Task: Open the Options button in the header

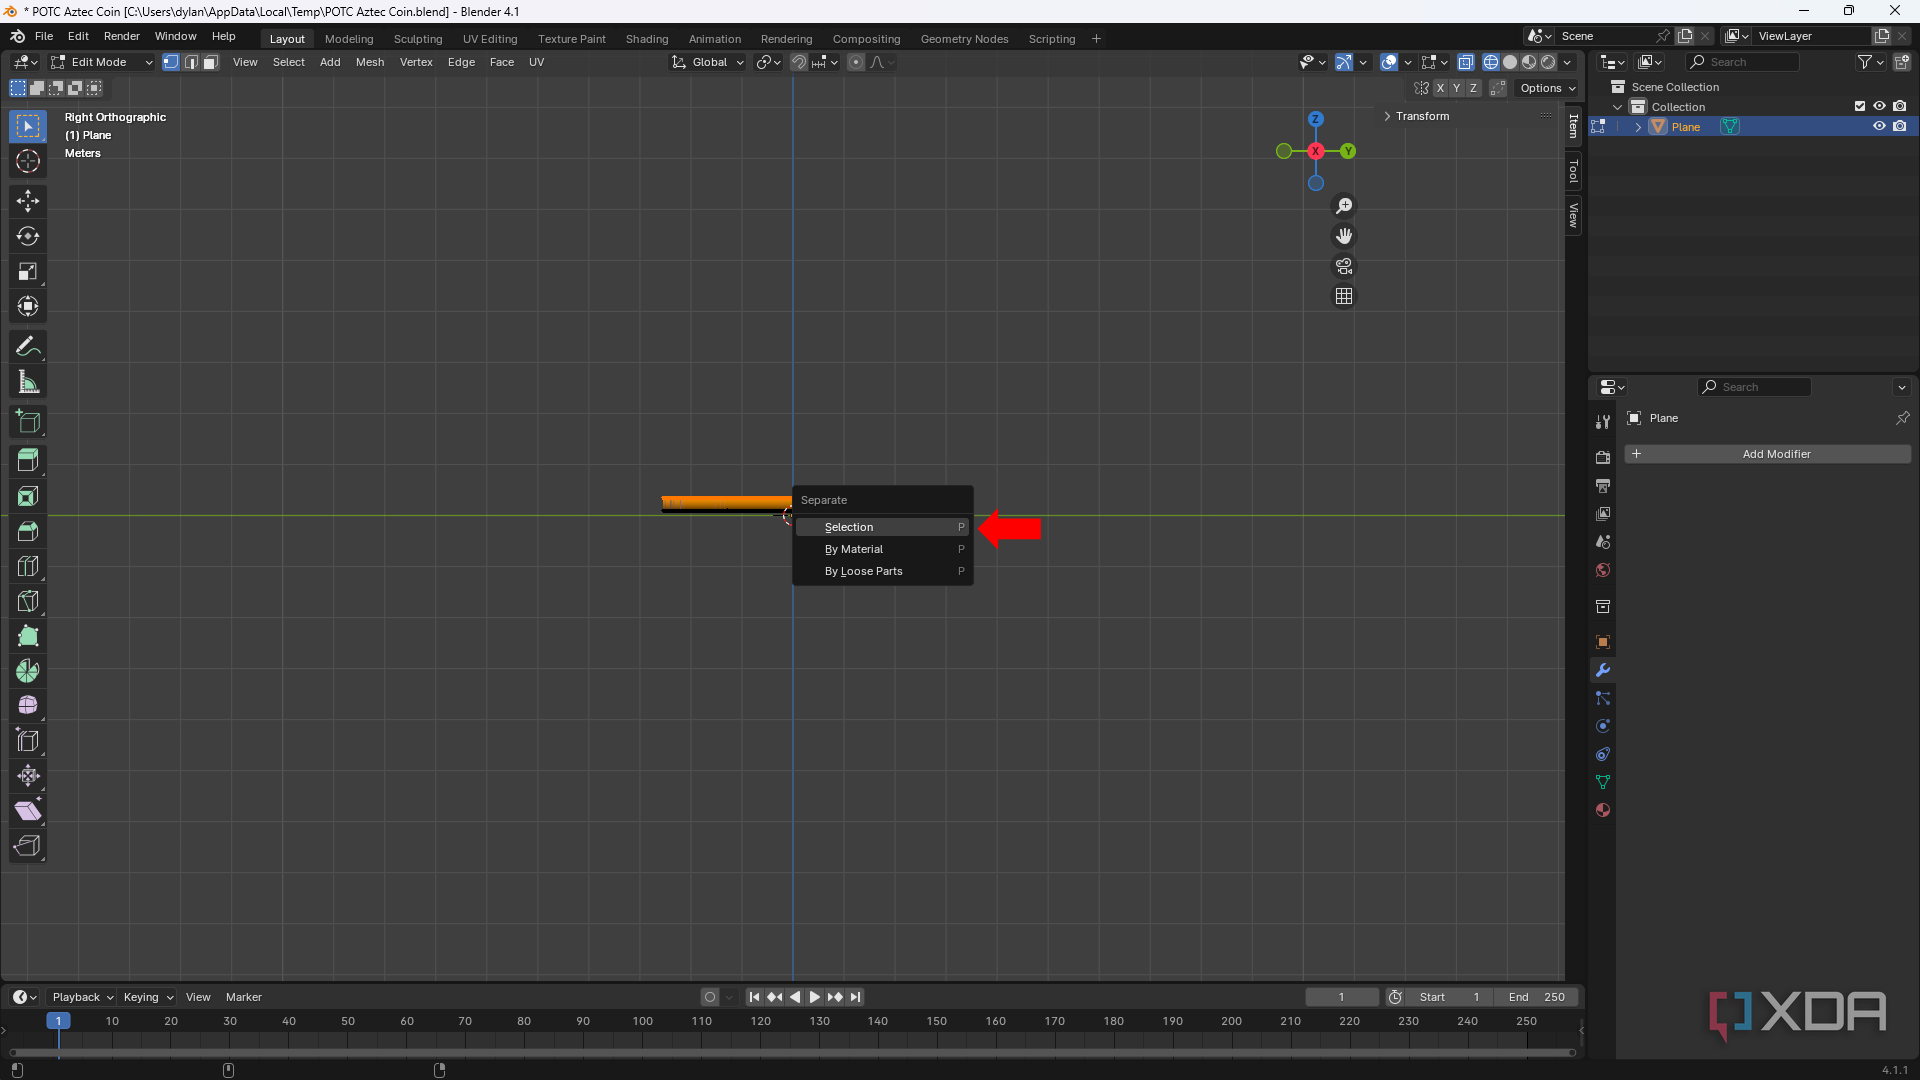Action: coord(1546,87)
